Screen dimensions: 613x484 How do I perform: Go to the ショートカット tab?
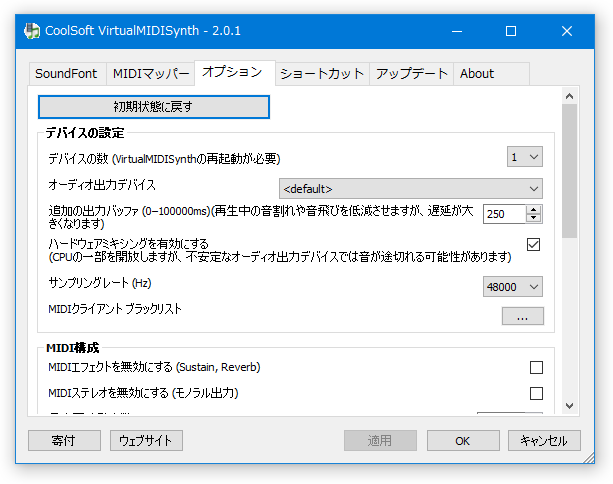pyautogui.click(x=323, y=73)
